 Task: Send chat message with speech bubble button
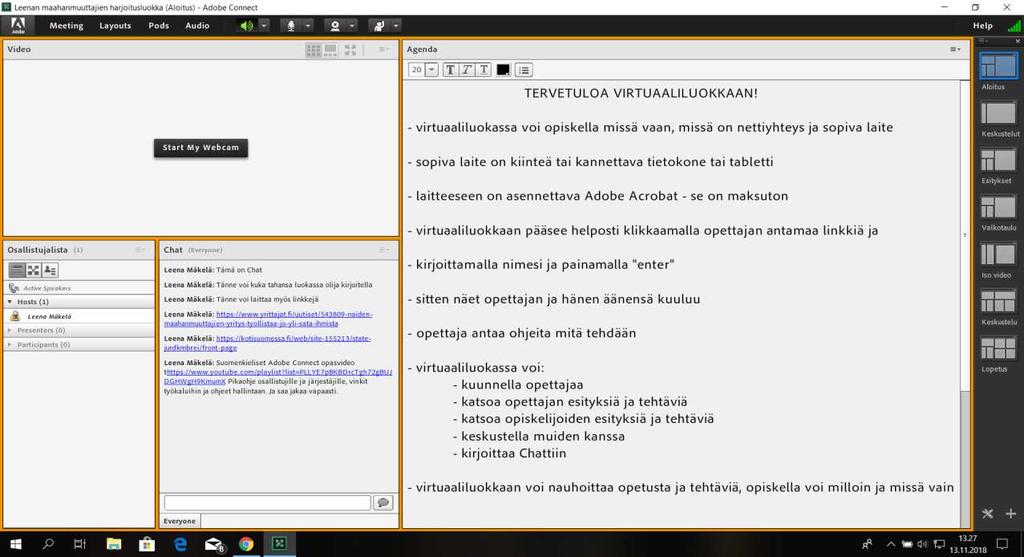click(x=383, y=502)
